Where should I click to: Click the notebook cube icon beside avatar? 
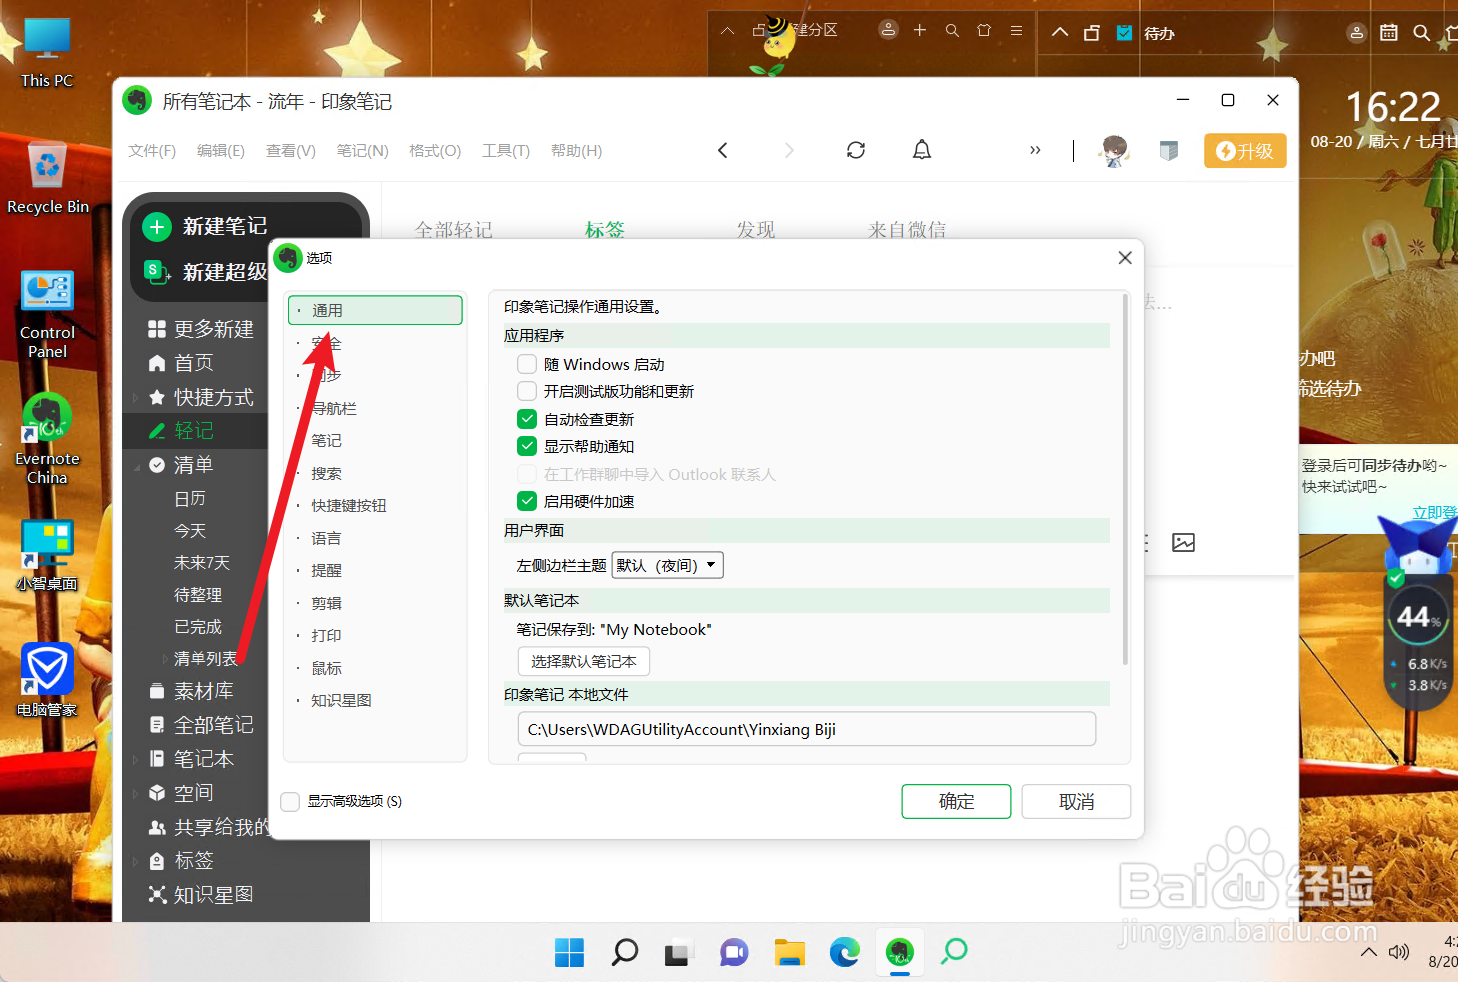click(x=1168, y=150)
